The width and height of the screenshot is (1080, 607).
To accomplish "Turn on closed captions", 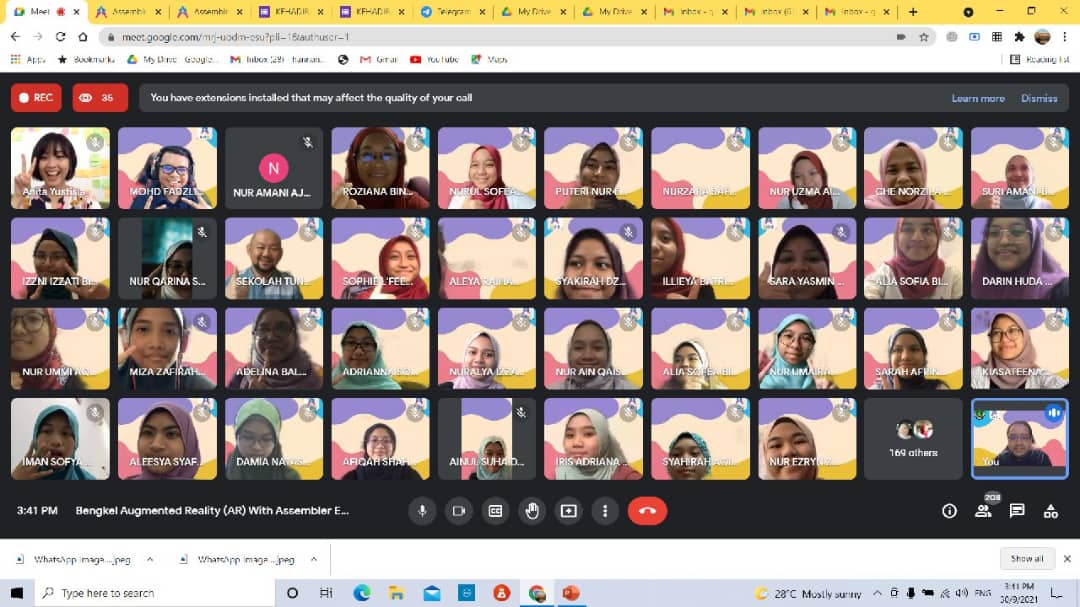I will [x=495, y=510].
